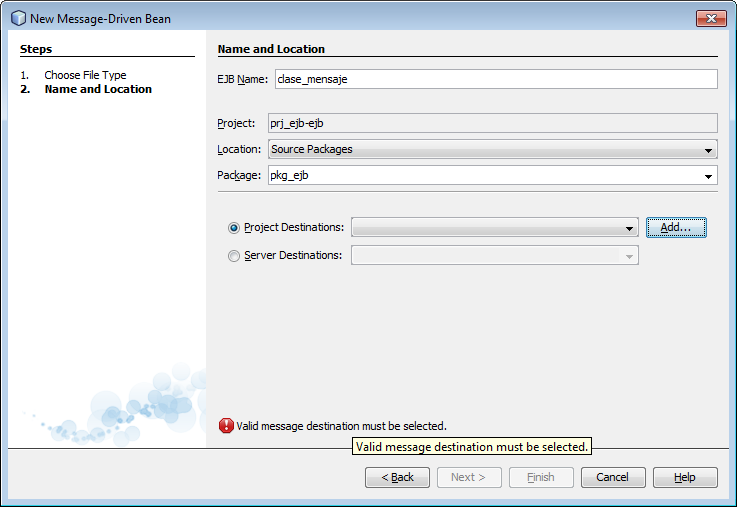737x507 pixels.
Task: Click the disabled Finish button
Action: [x=541, y=478]
